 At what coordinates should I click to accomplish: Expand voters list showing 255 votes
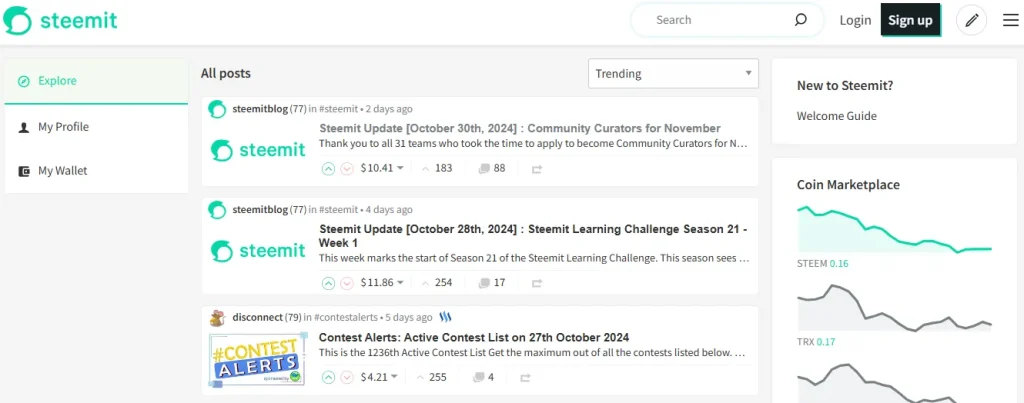[x=431, y=377]
